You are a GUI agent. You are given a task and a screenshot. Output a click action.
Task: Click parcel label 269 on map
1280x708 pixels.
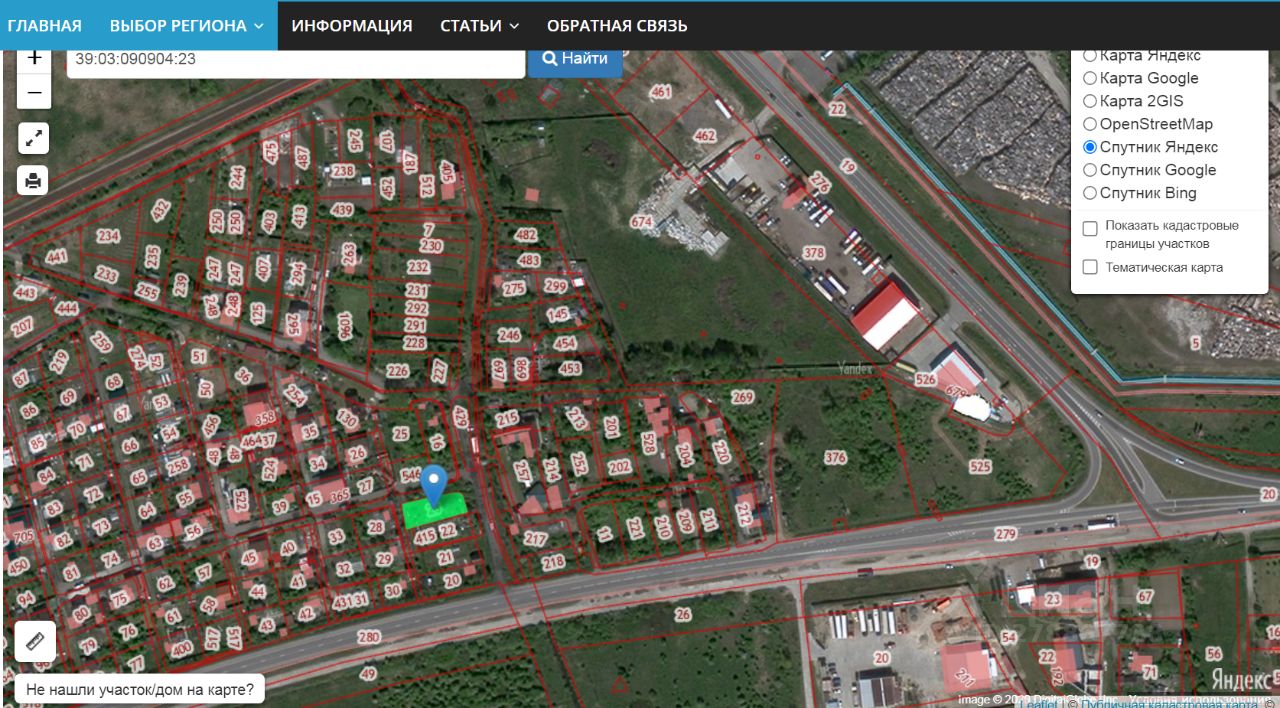pos(742,397)
